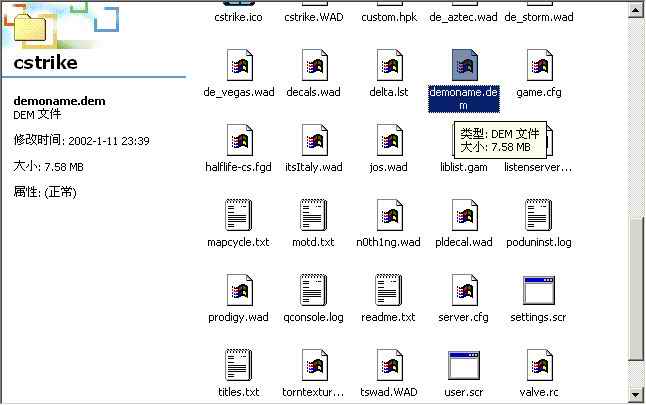The image size is (646, 405).
Task: Click the decals.wad file icon
Action: (313, 66)
